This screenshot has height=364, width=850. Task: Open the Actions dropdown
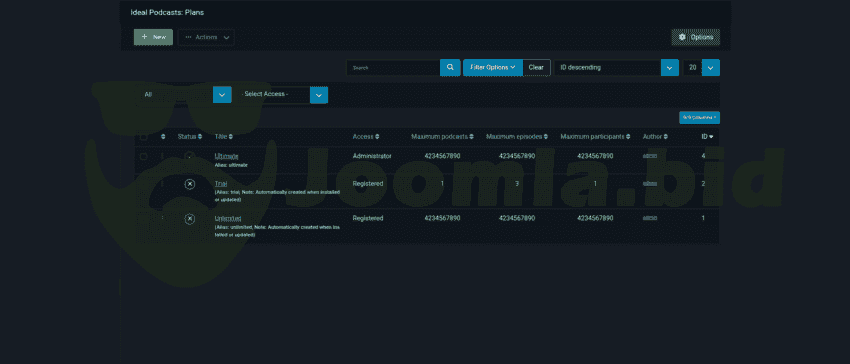(206, 37)
